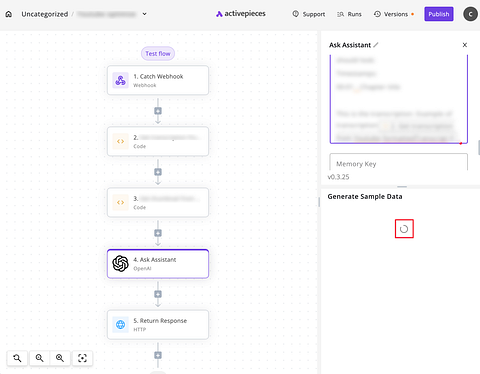The width and height of the screenshot is (480, 374).
Task: Click the zoom in magnifier icon
Action: pyautogui.click(x=39, y=358)
